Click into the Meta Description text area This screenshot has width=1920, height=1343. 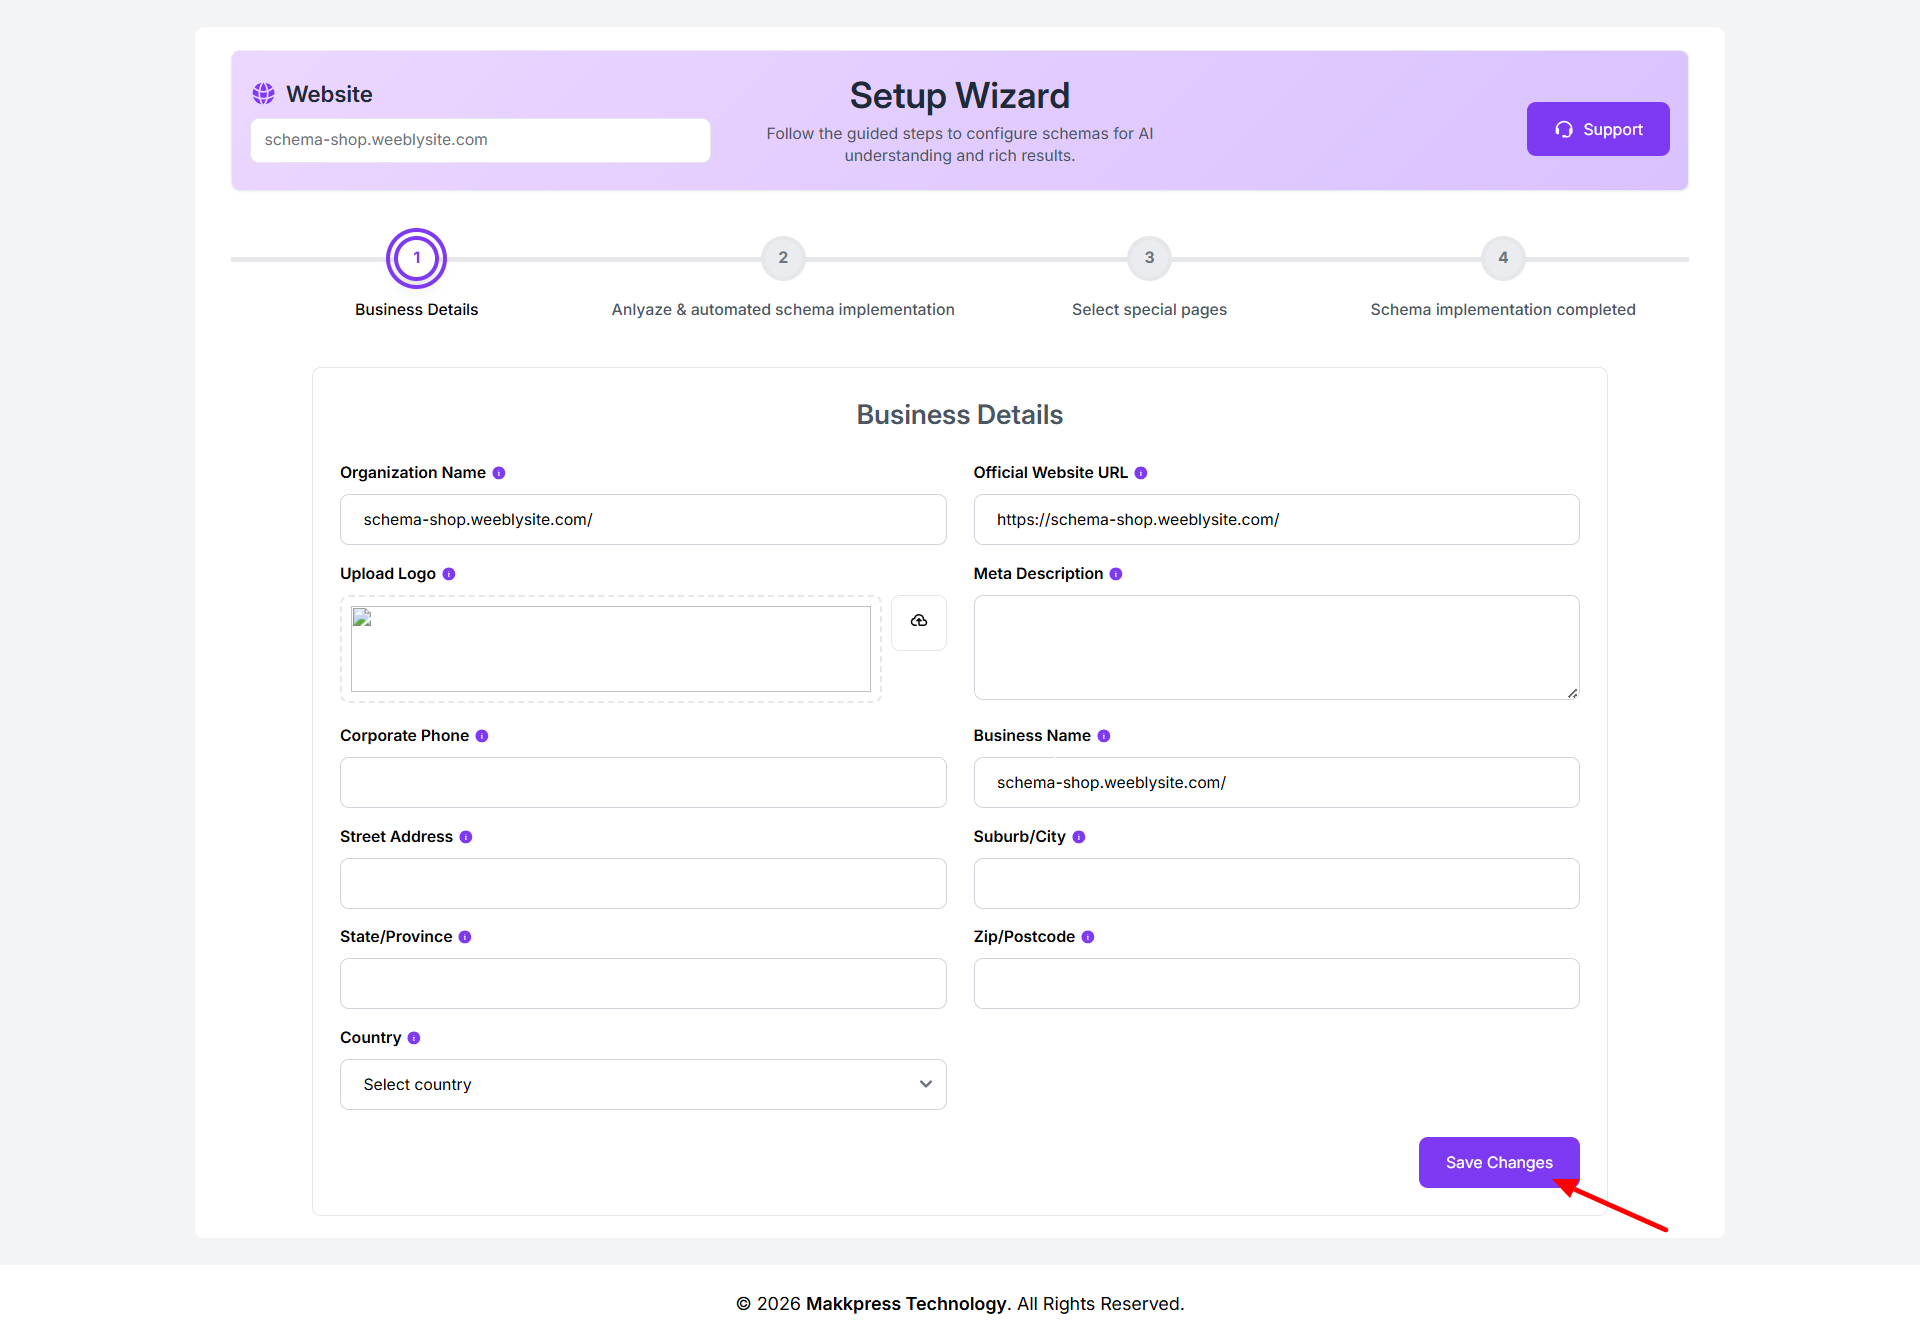(1275, 647)
